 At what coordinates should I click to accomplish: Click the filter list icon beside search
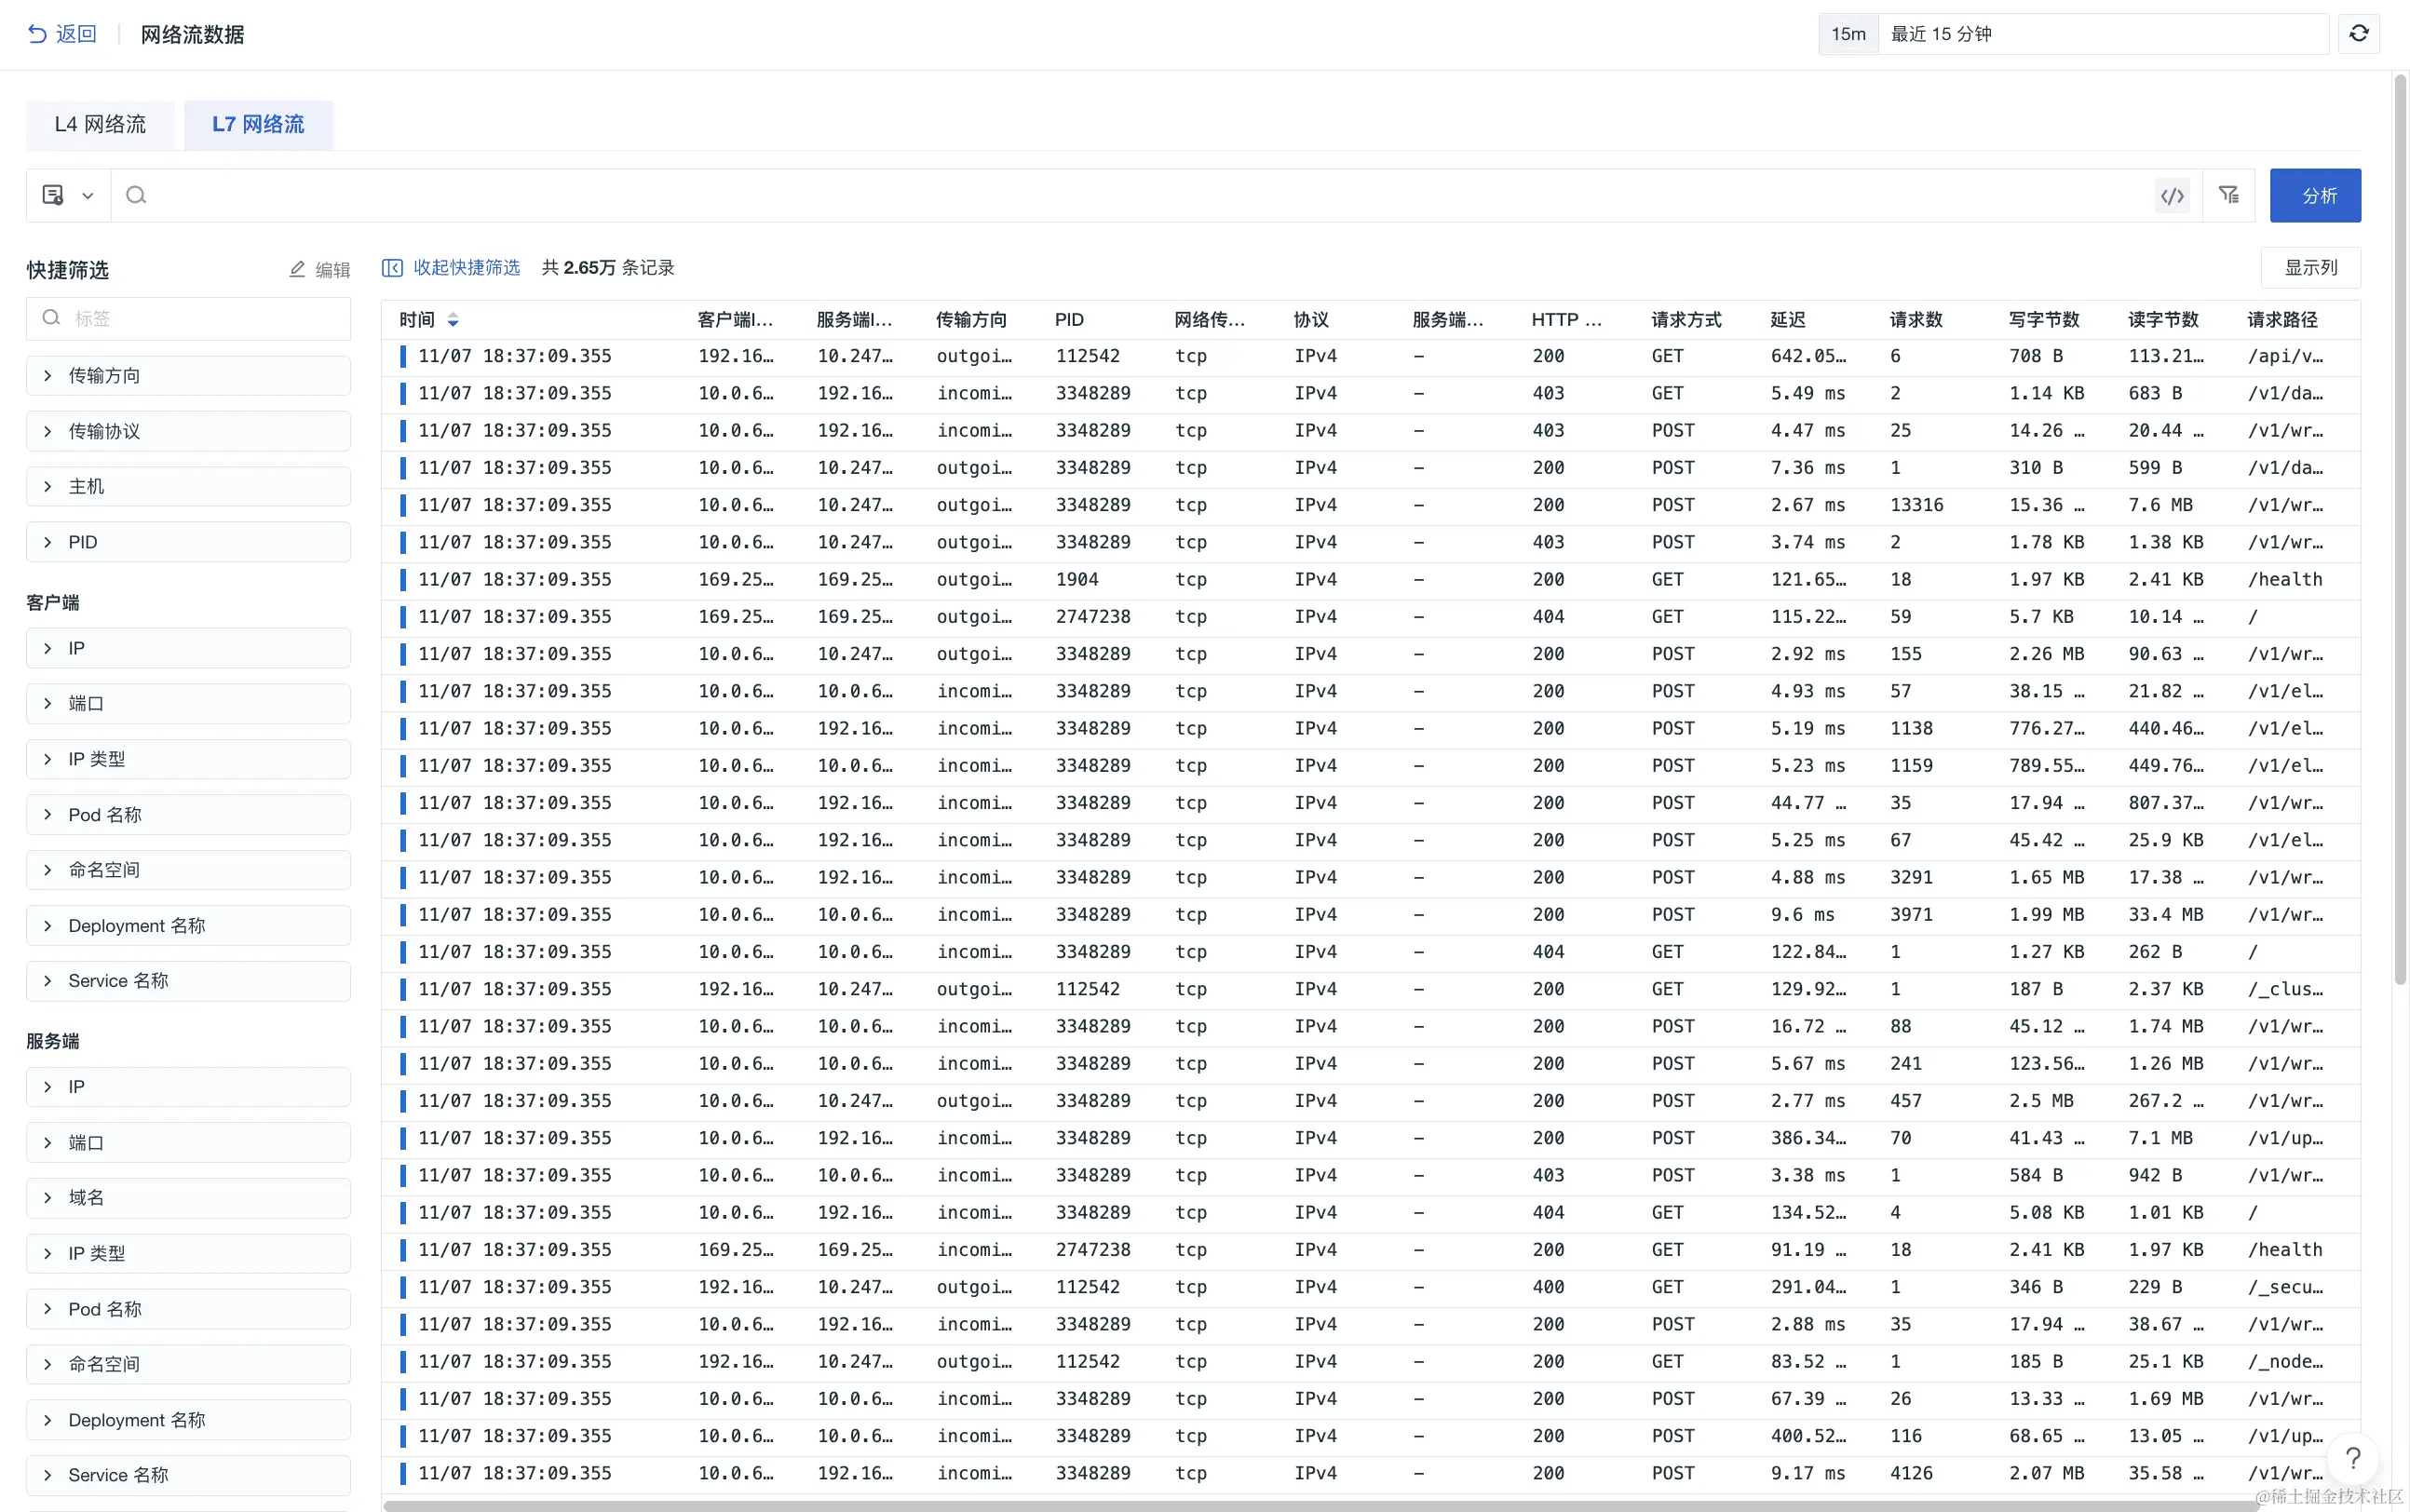2228,195
